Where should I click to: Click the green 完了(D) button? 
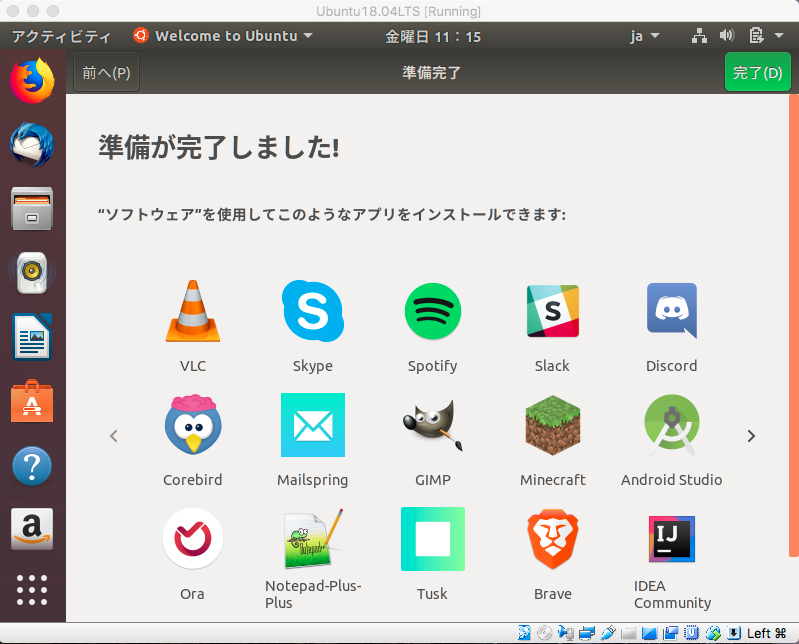[x=758, y=72]
